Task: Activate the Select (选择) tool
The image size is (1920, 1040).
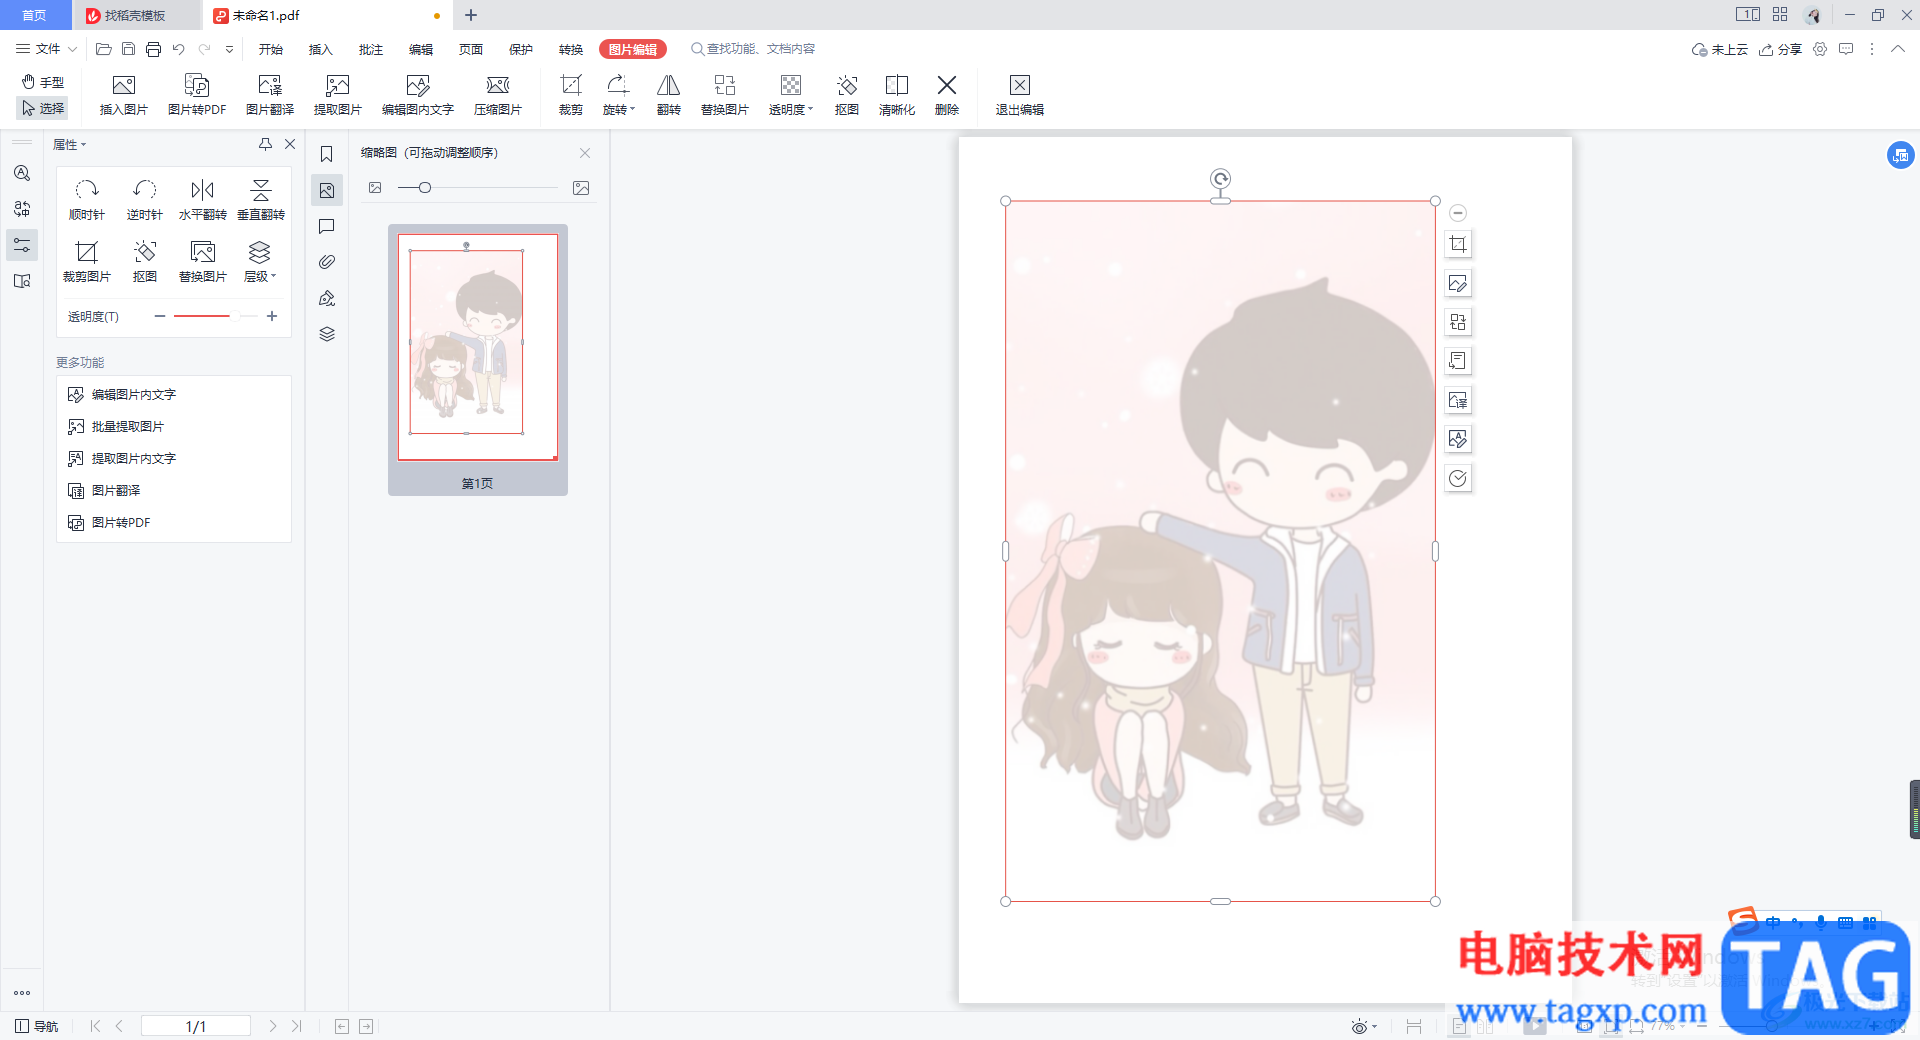Action: pyautogui.click(x=43, y=108)
